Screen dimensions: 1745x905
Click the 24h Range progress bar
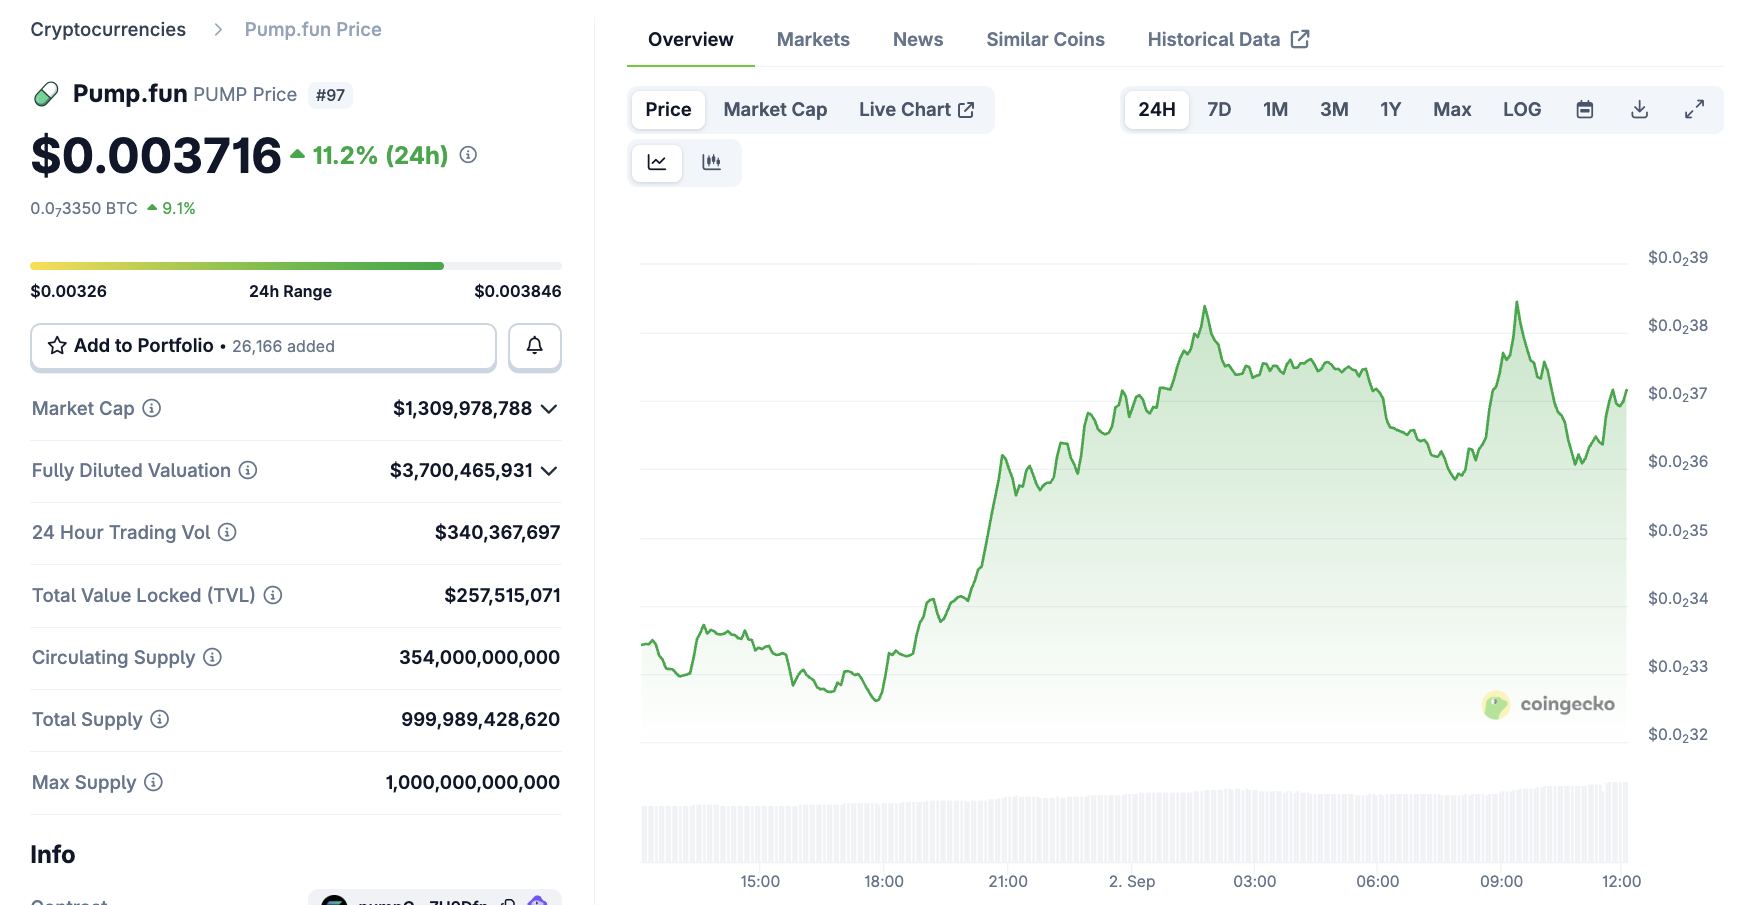(296, 265)
